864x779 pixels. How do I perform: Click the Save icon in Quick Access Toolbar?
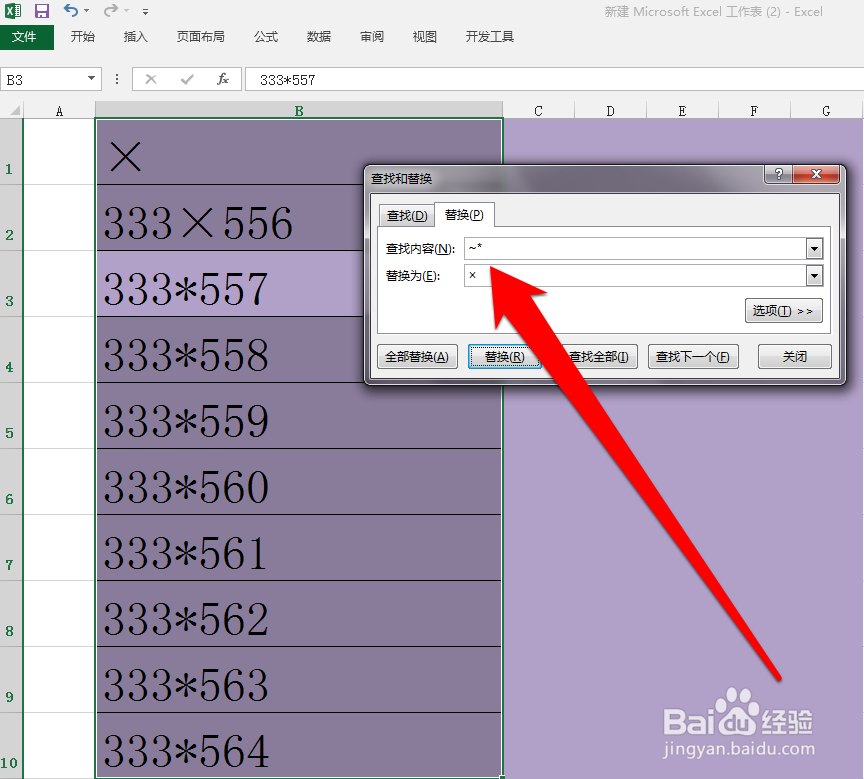pos(40,10)
